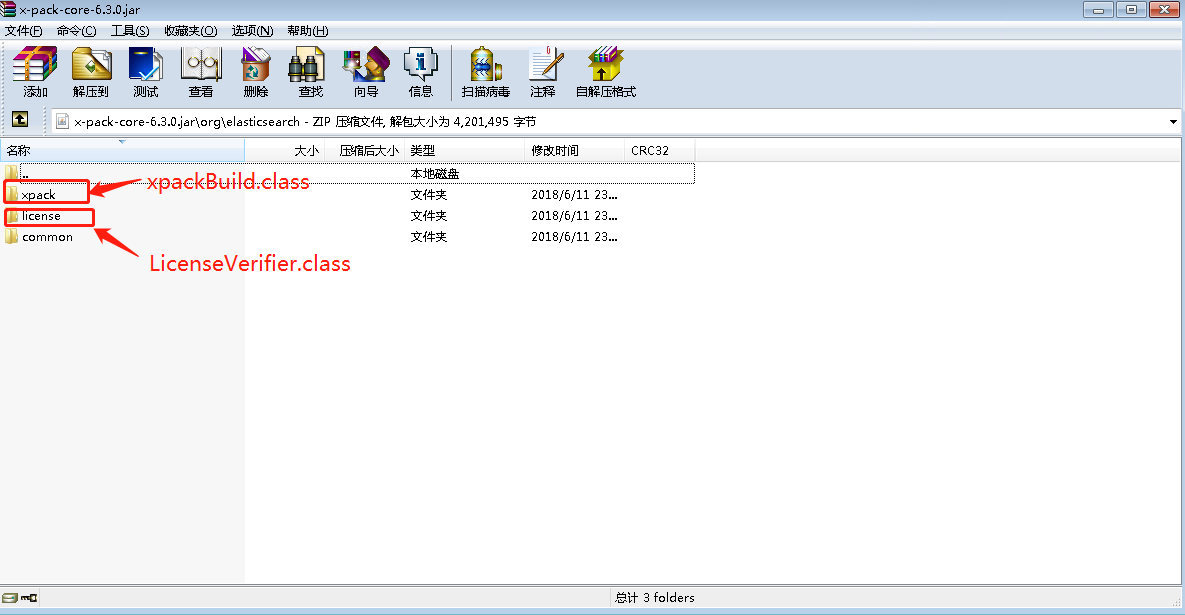Screen dimensions: 1185x615
Task: Open the 选项 menu
Action: (251, 30)
